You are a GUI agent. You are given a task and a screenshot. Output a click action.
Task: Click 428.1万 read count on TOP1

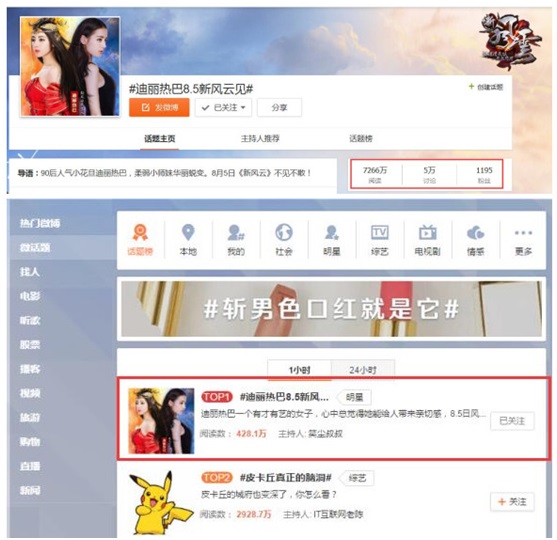[x=251, y=434]
